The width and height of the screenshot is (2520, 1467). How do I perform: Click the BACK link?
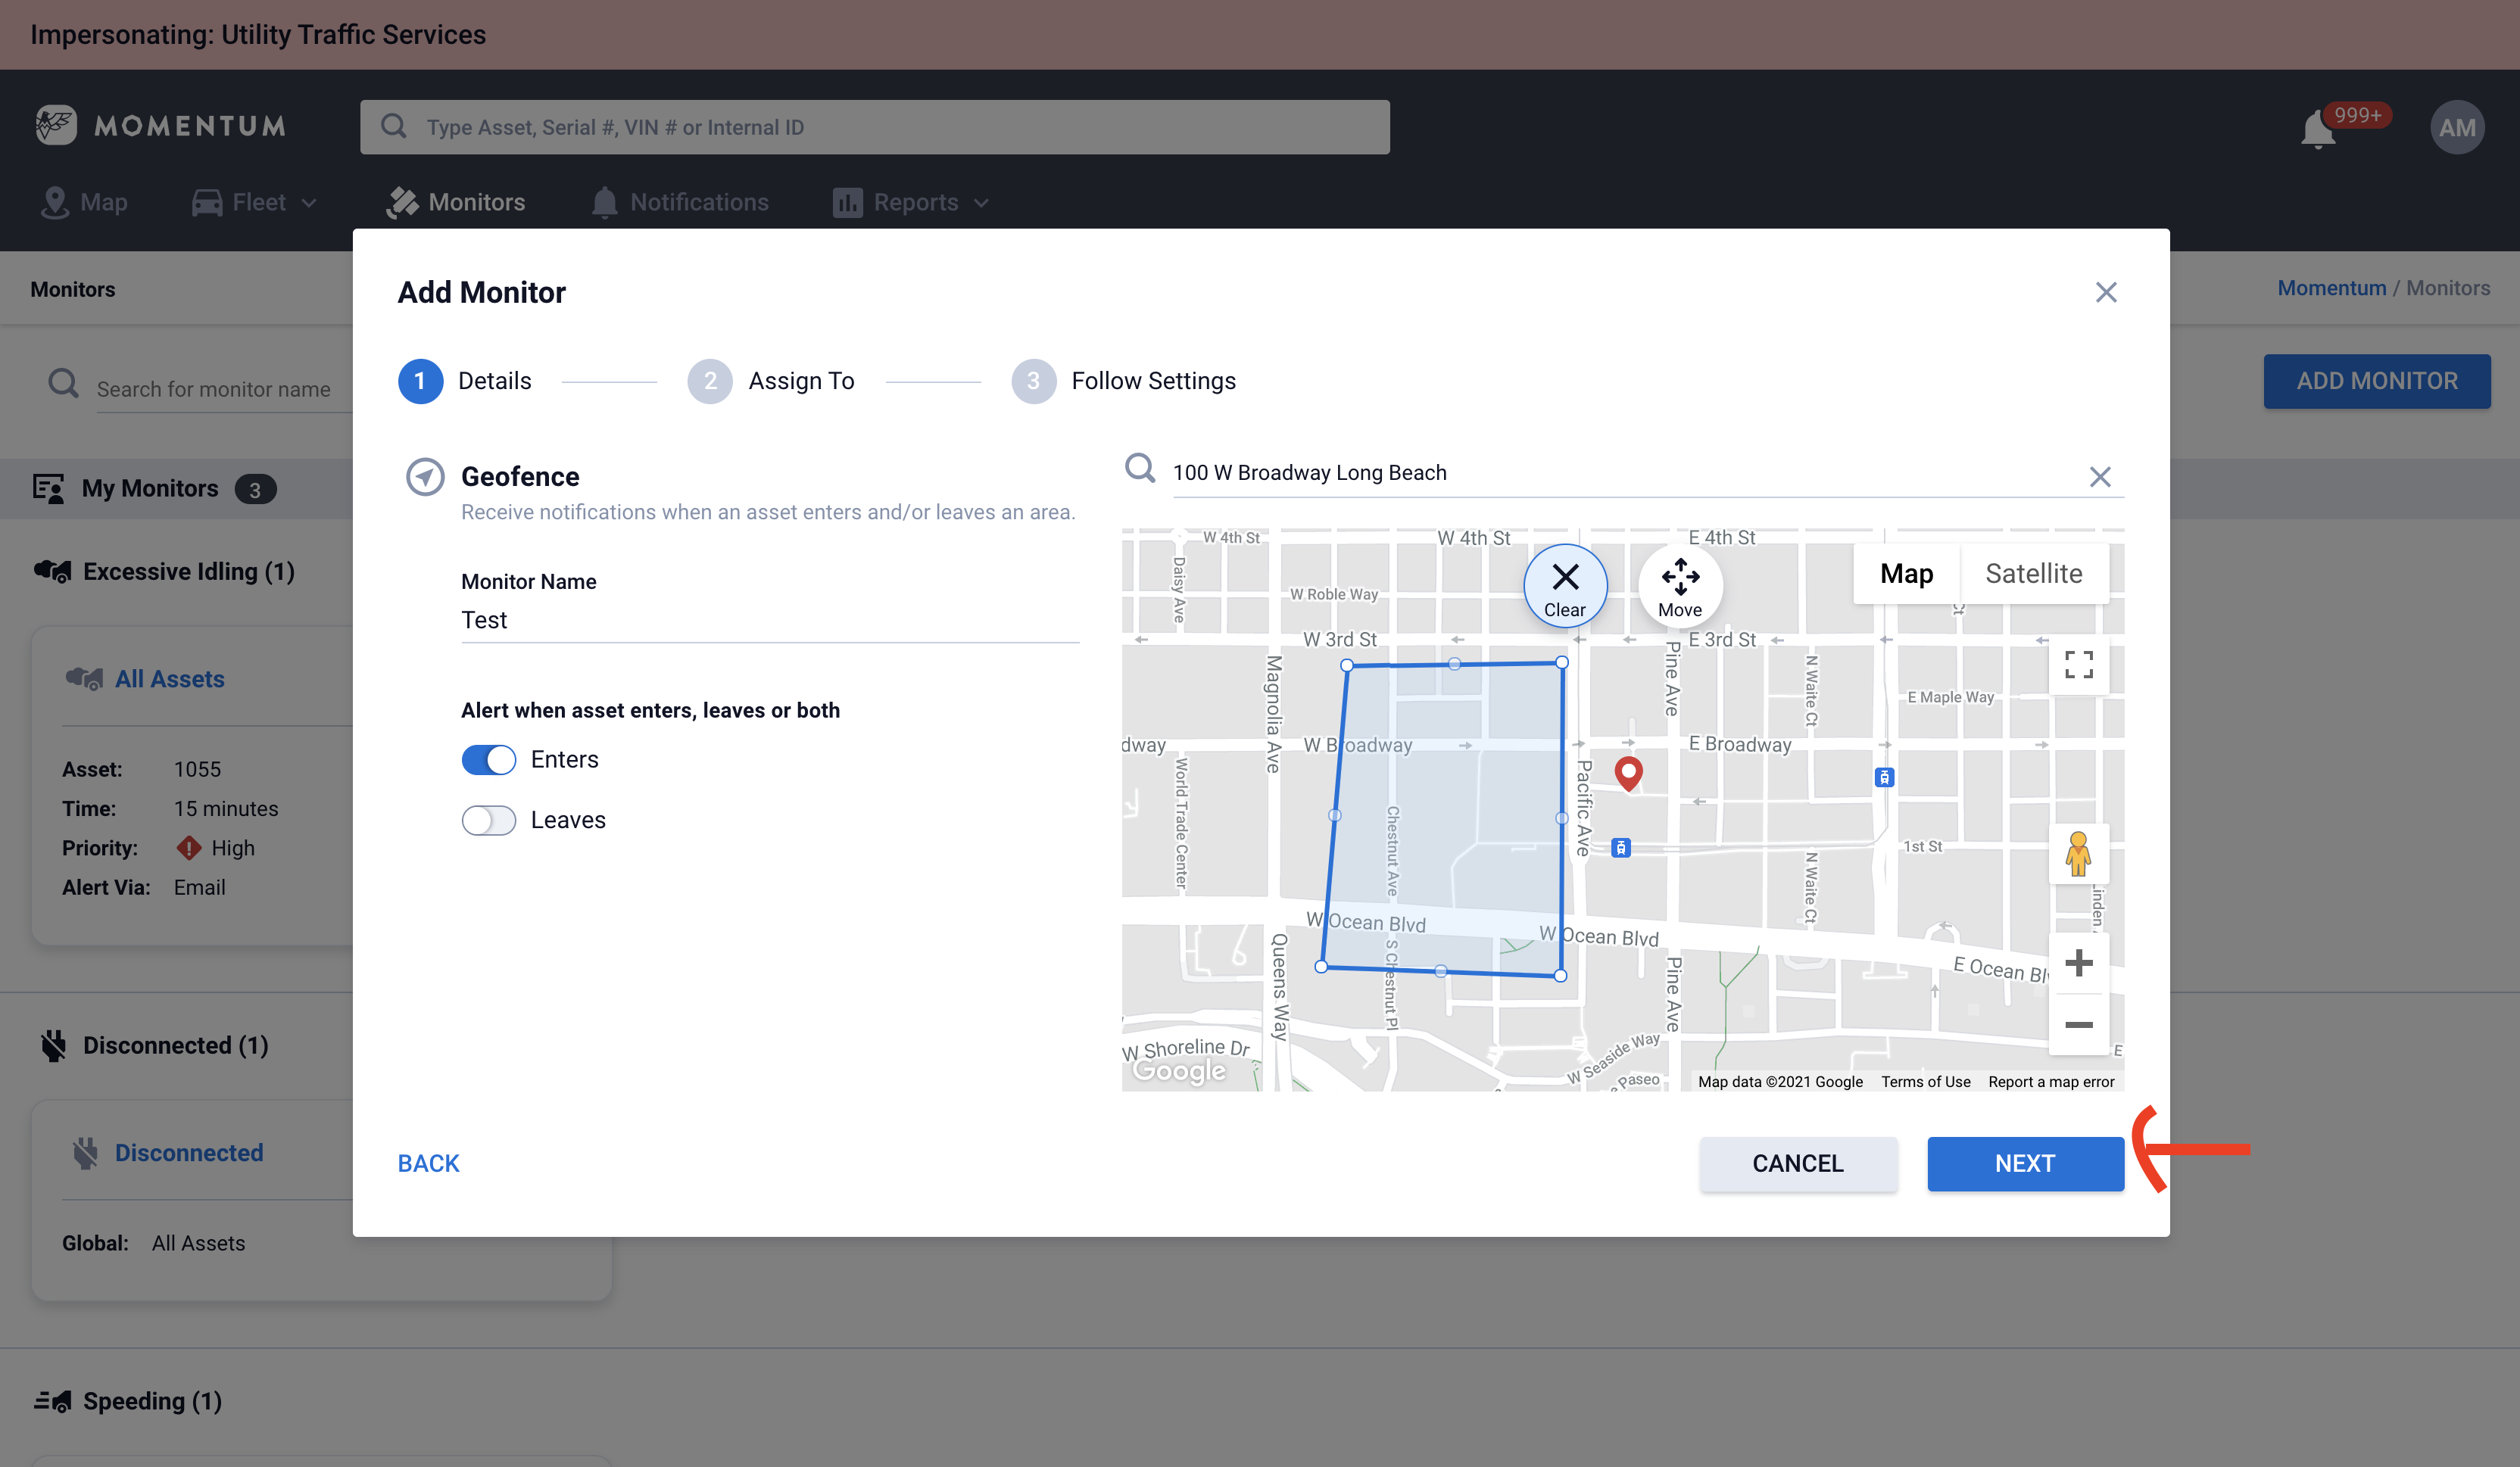pyautogui.click(x=428, y=1164)
